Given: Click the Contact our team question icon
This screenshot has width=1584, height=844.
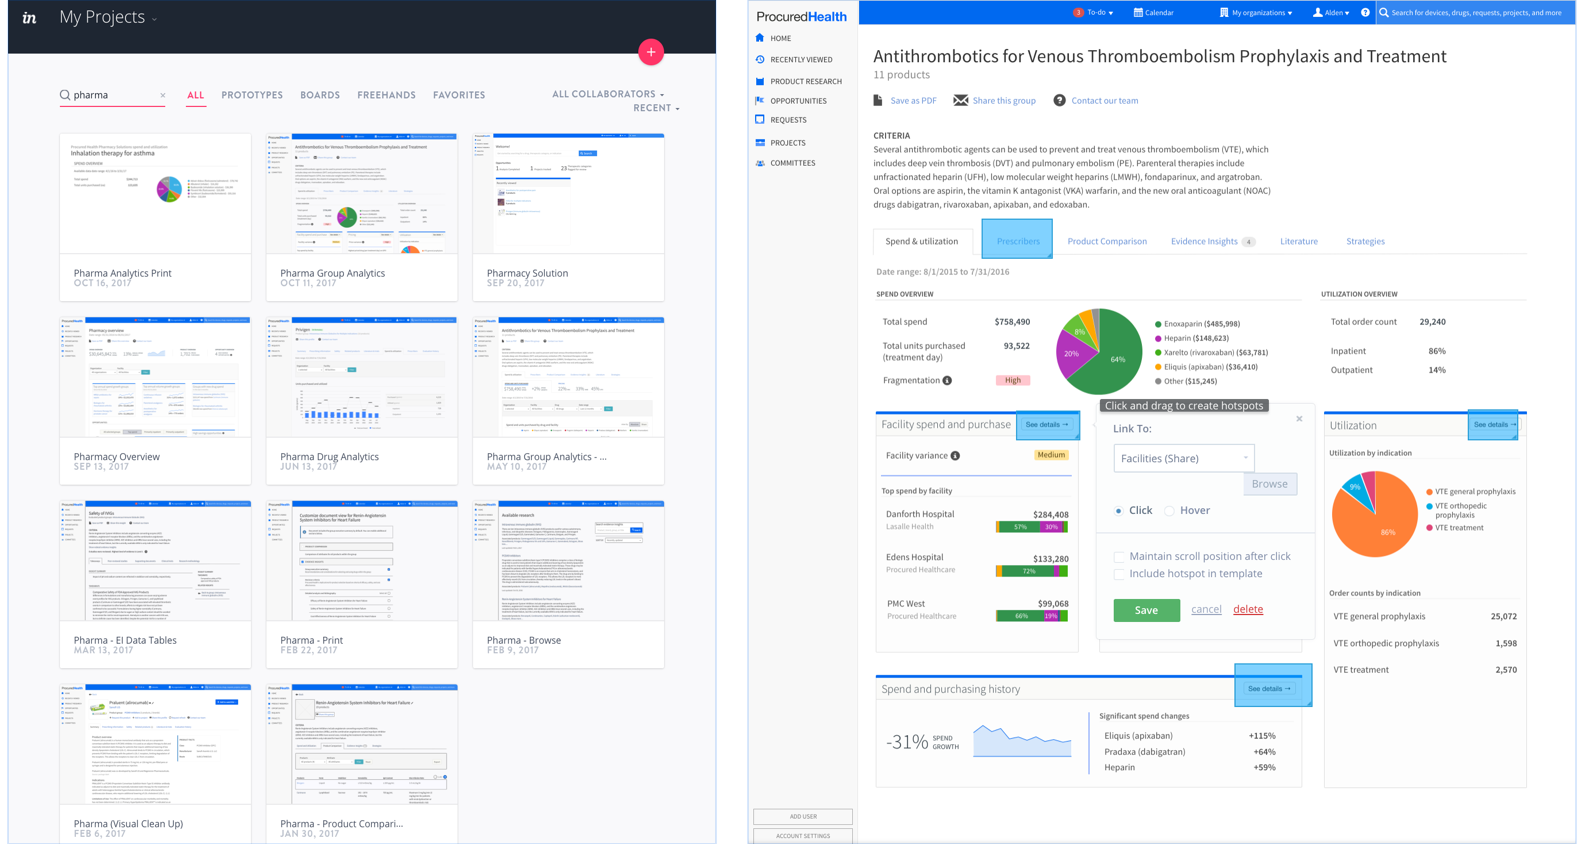Looking at the screenshot, I should coord(1059,100).
